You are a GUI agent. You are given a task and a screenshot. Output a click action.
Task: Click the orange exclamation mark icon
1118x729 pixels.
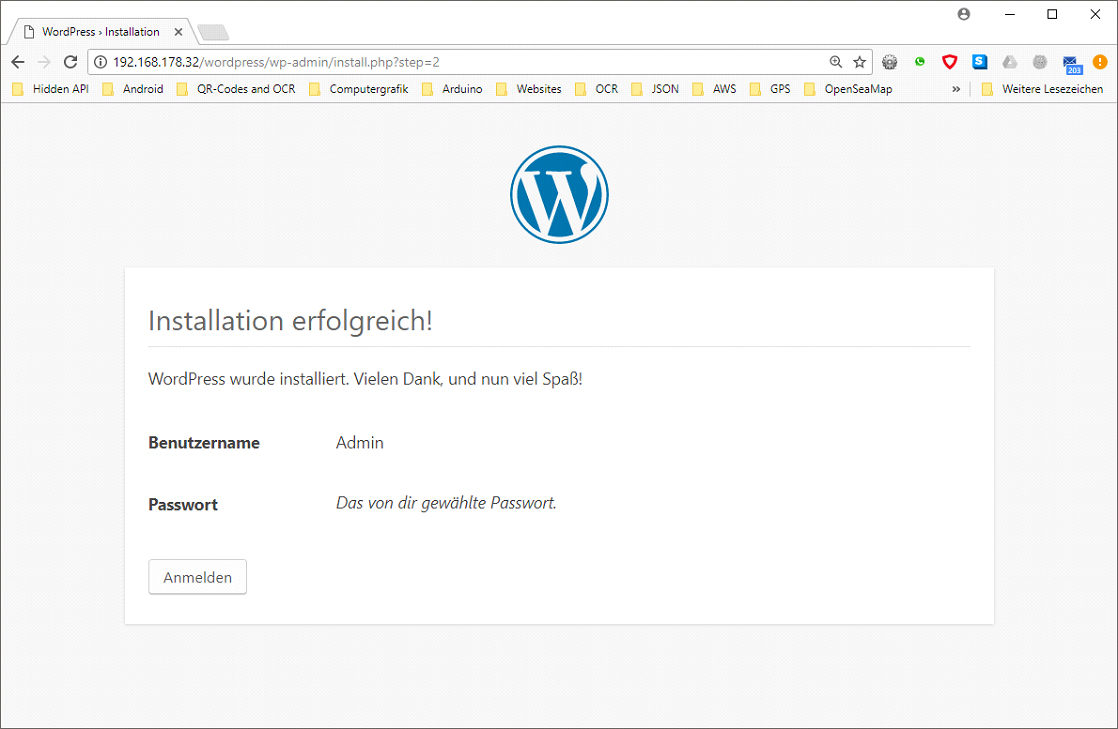pyautogui.click(x=1100, y=62)
